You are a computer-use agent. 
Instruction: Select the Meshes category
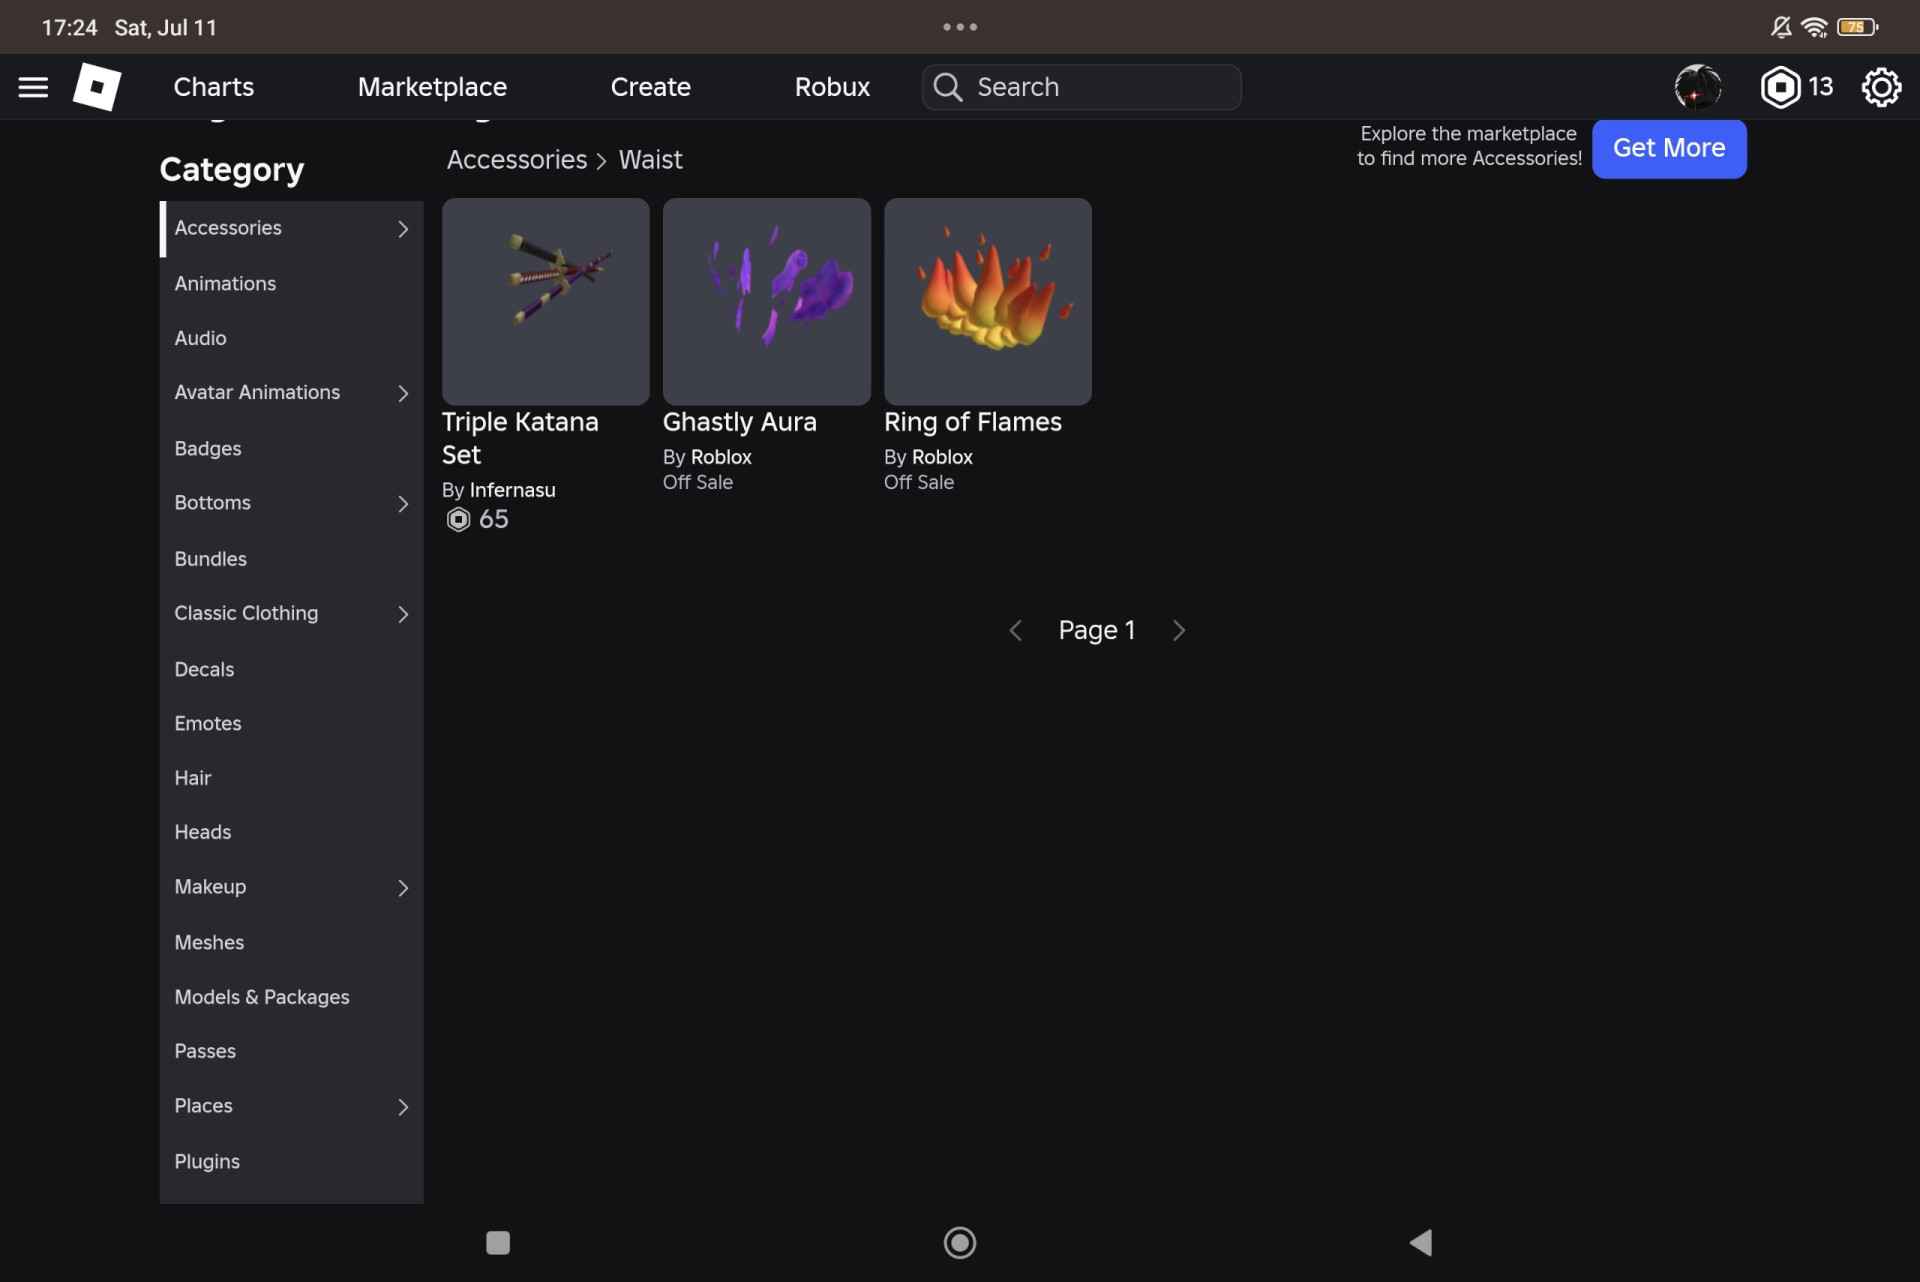coord(291,942)
